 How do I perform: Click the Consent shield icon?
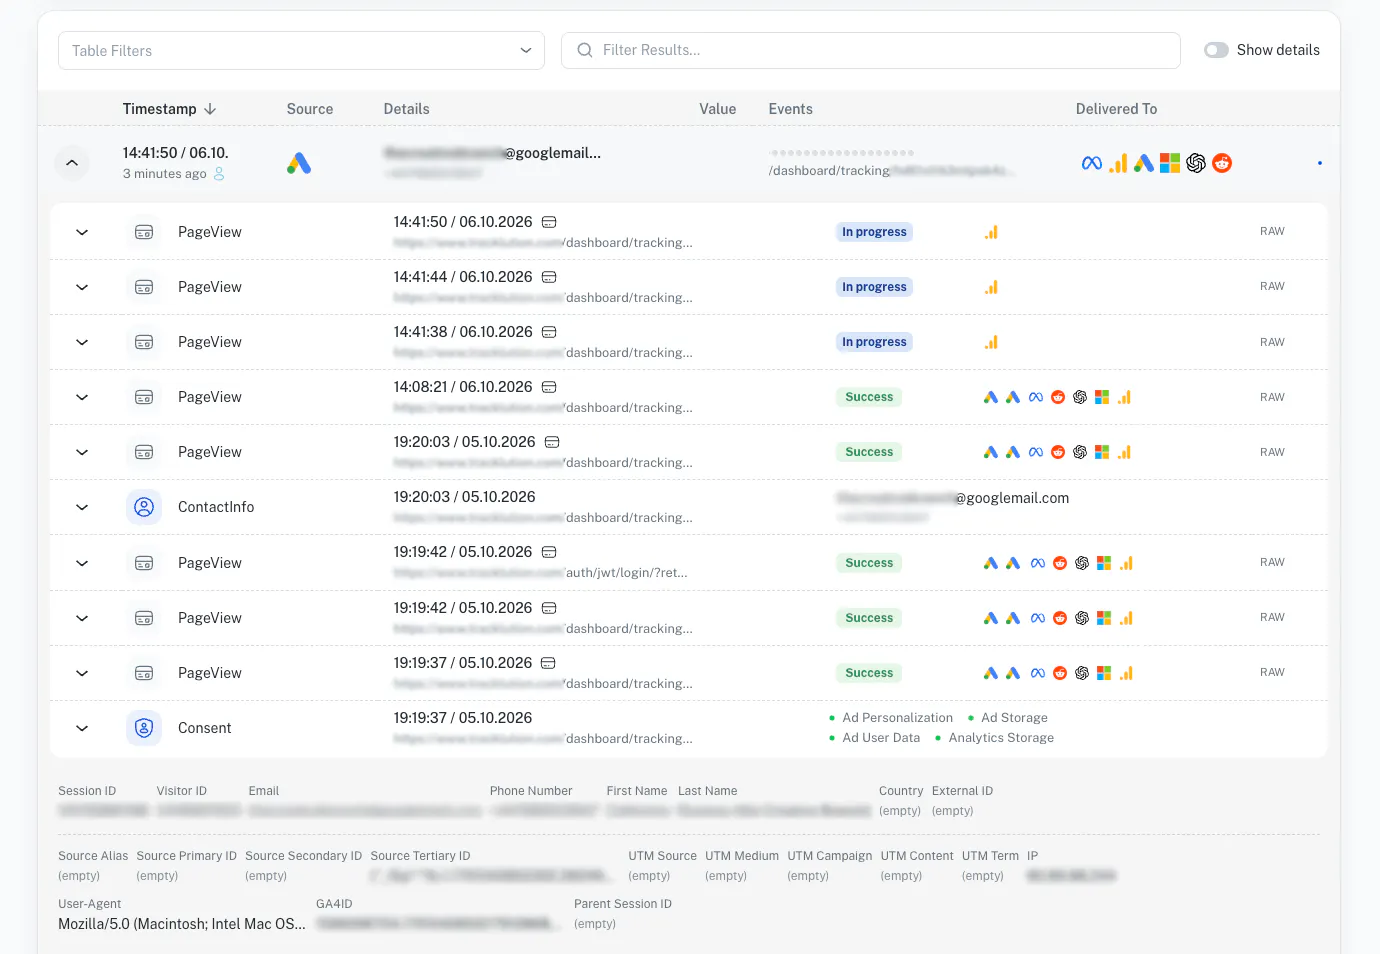[144, 728]
